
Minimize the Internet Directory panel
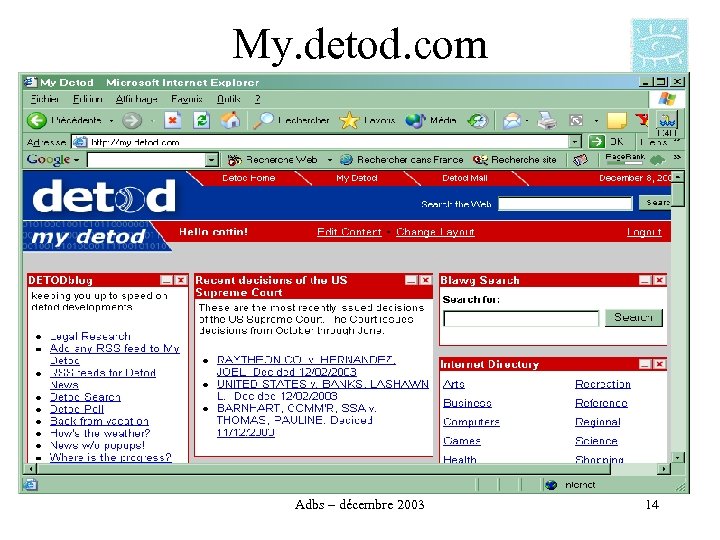tap(645, 364)
